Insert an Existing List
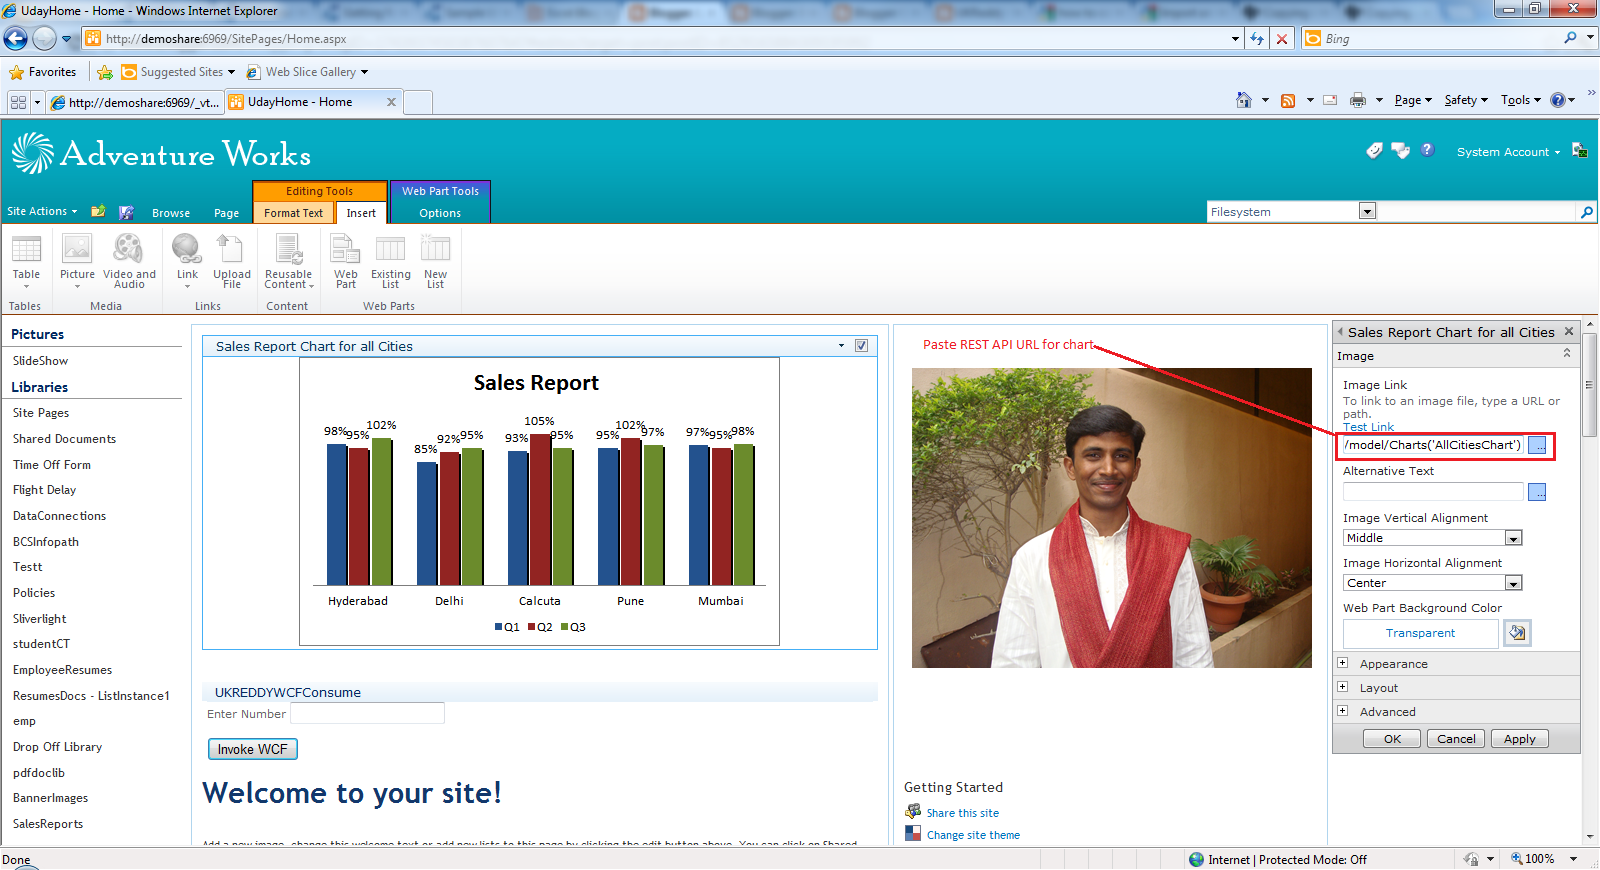 [x=390, y=261]
